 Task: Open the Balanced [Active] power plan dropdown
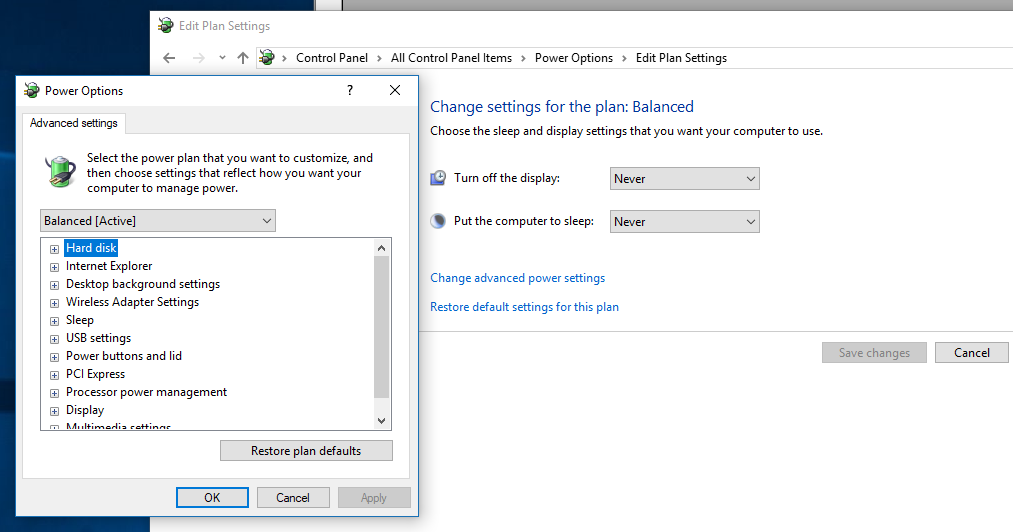tap(158, 220)
